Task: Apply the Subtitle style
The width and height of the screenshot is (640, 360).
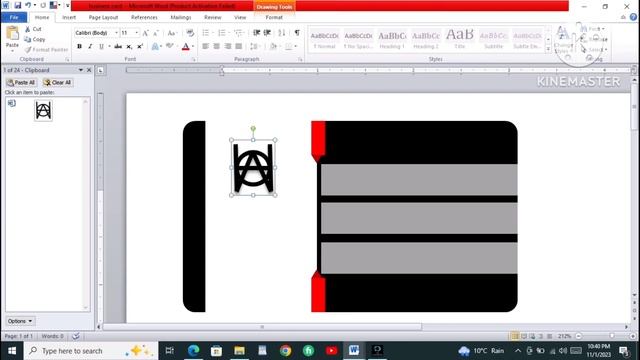Action: tap(493, 40)
